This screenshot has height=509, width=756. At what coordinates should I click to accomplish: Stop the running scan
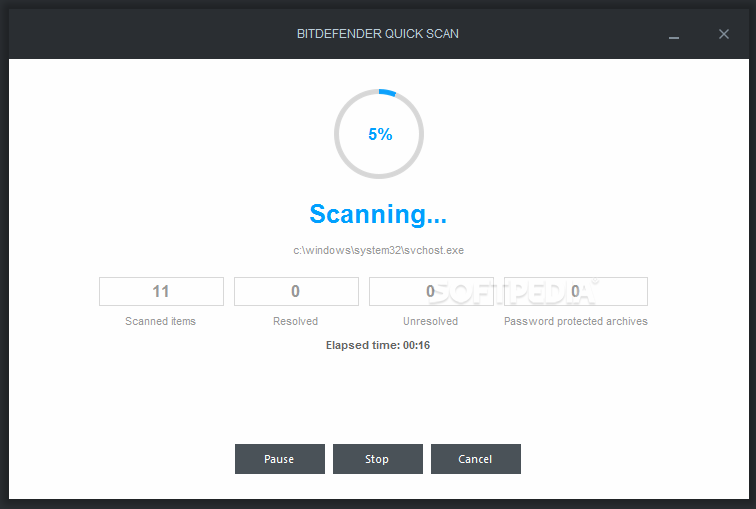[378, 459]
